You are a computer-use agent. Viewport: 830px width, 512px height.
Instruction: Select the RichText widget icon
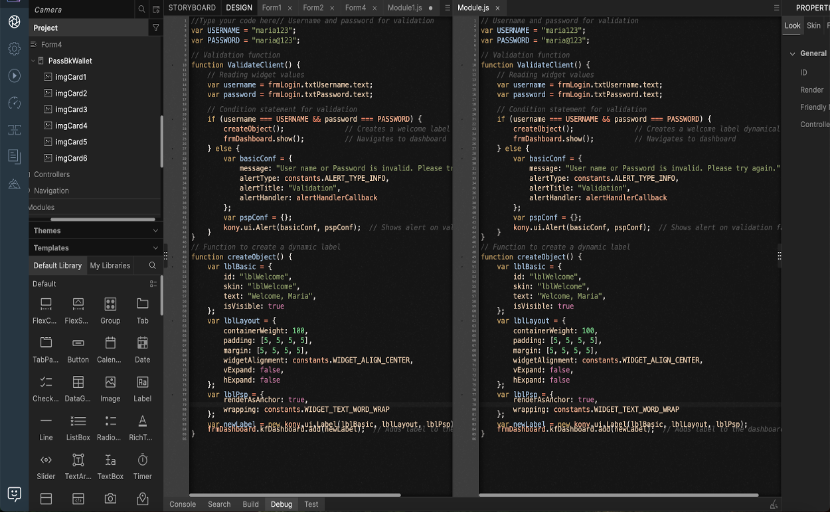click(x=143, y=421)
